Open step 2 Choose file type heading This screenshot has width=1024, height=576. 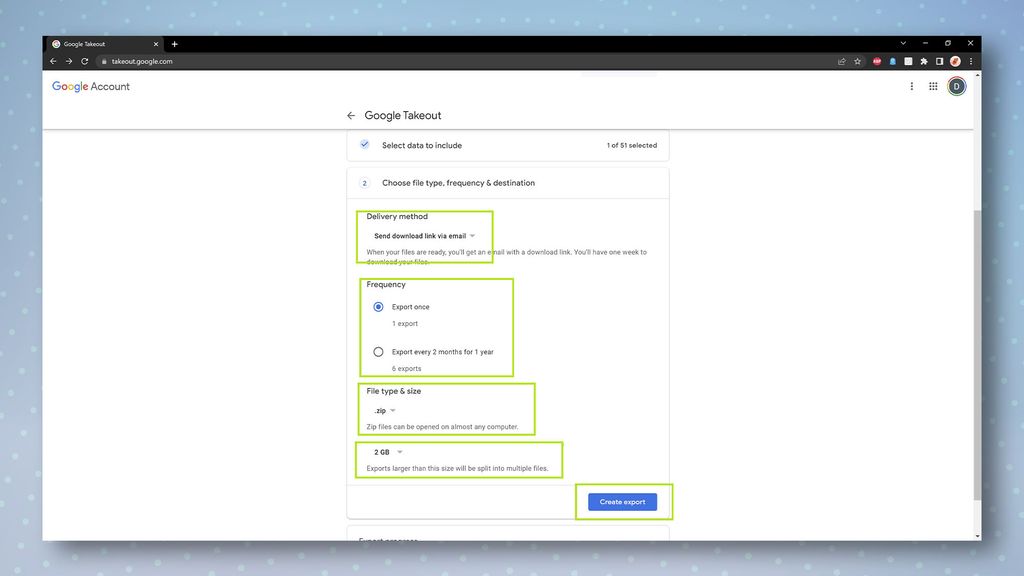(458, 182)
